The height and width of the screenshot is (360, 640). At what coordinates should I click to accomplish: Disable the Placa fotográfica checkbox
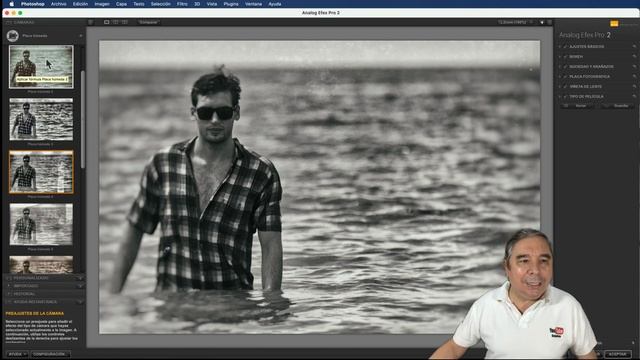point(565,76)
